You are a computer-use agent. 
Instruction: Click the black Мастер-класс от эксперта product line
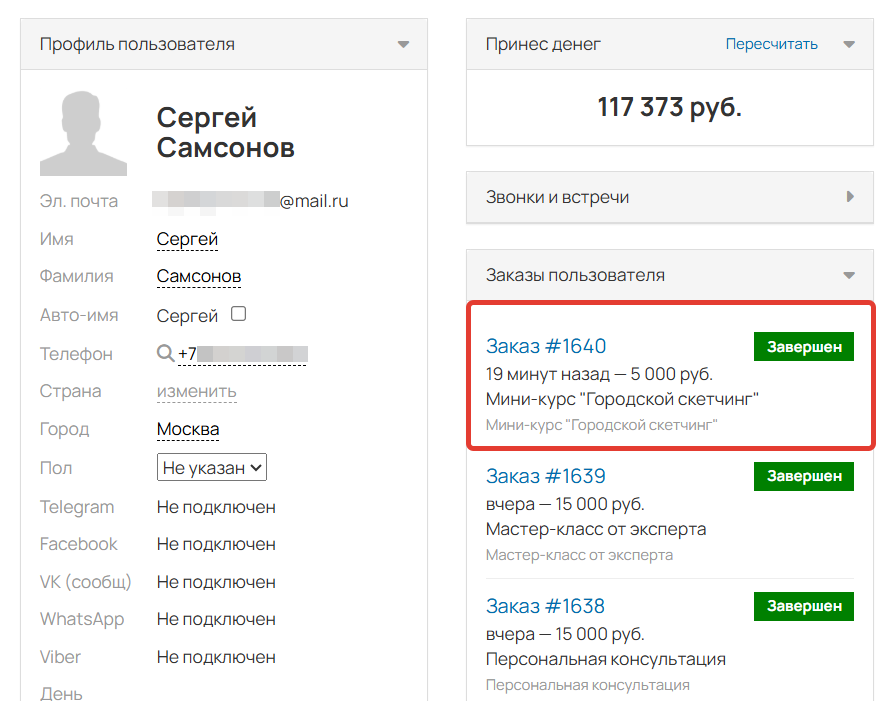(x=596, y=529)
